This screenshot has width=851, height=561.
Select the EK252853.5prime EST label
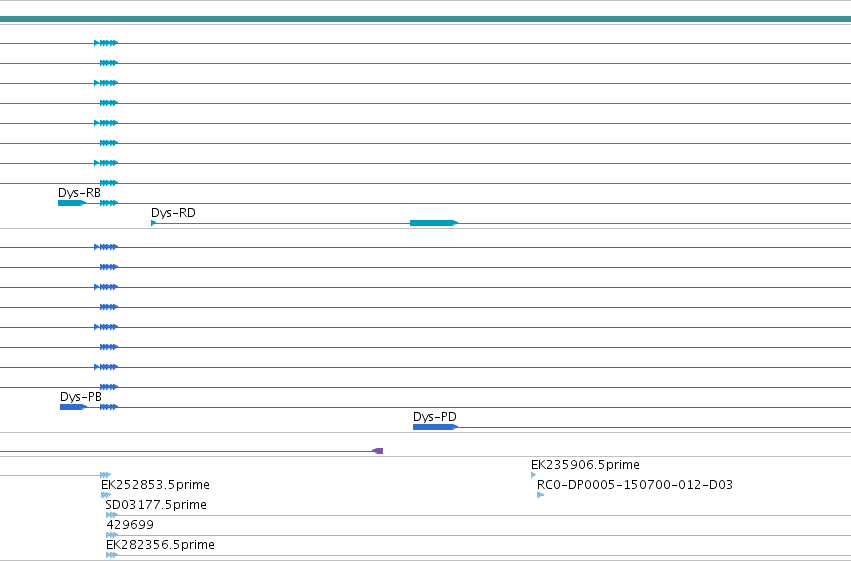click(155, 484)
